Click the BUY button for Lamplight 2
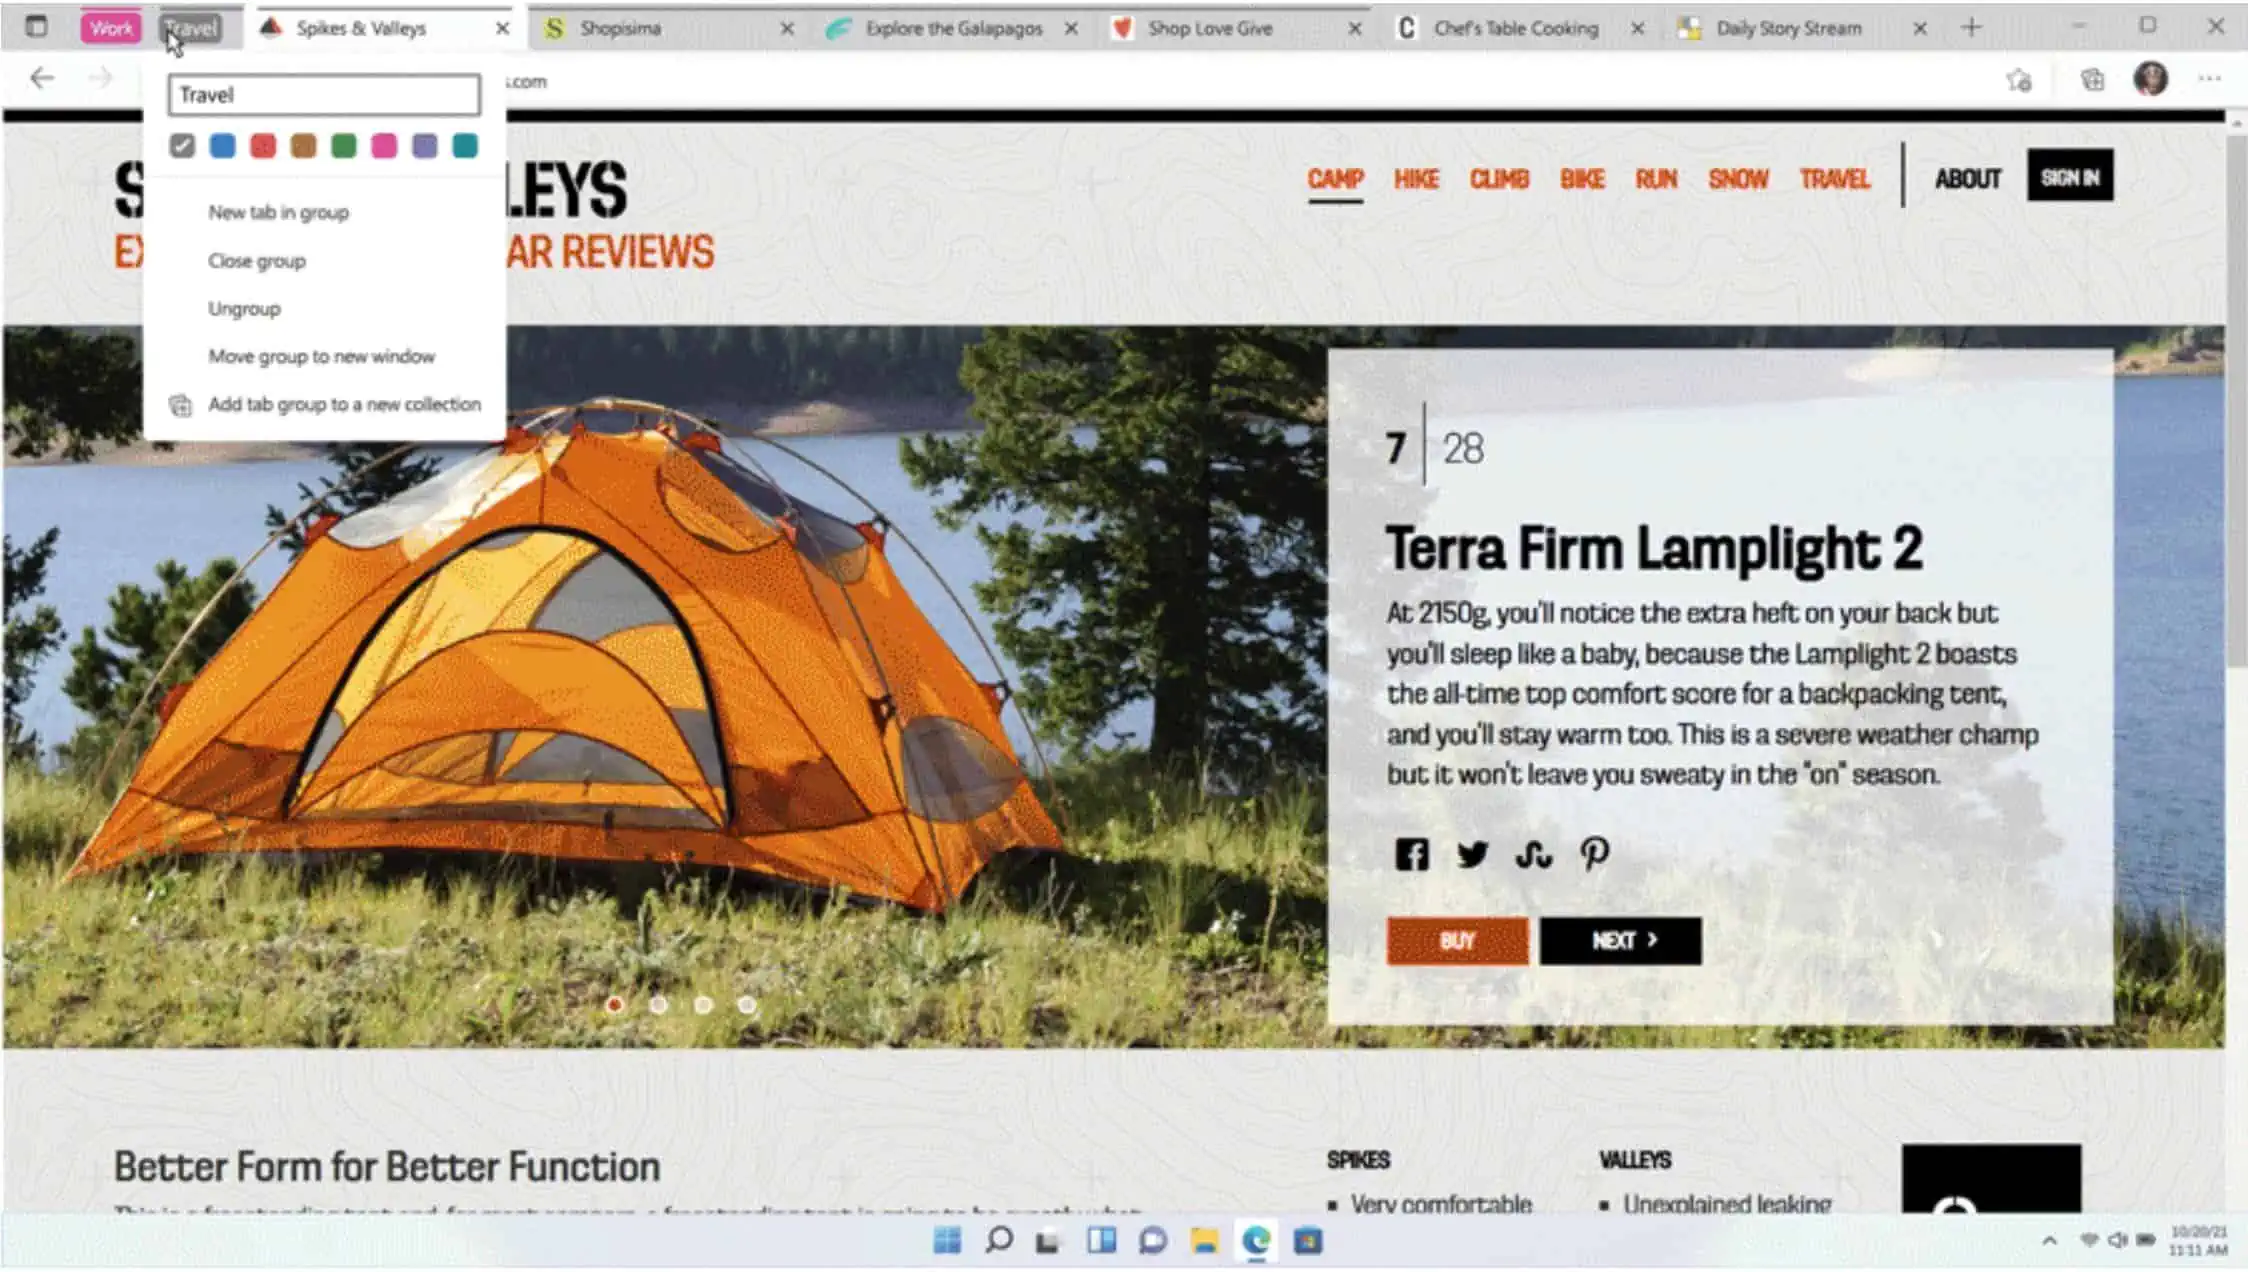This screenshot has width=2248, height=1272. coord(1457,940)
